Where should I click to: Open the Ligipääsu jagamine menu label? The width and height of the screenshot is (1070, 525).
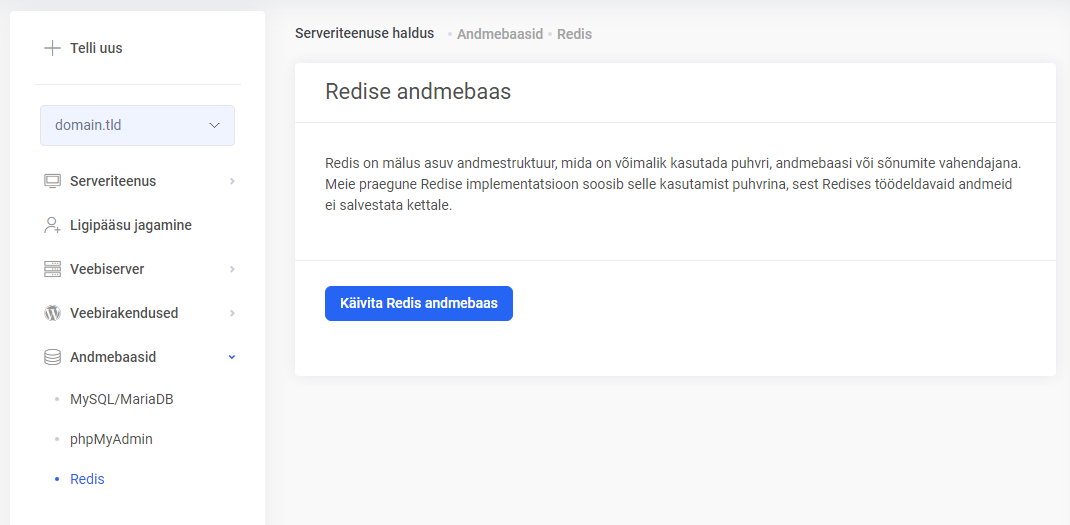tap(131, 225)
